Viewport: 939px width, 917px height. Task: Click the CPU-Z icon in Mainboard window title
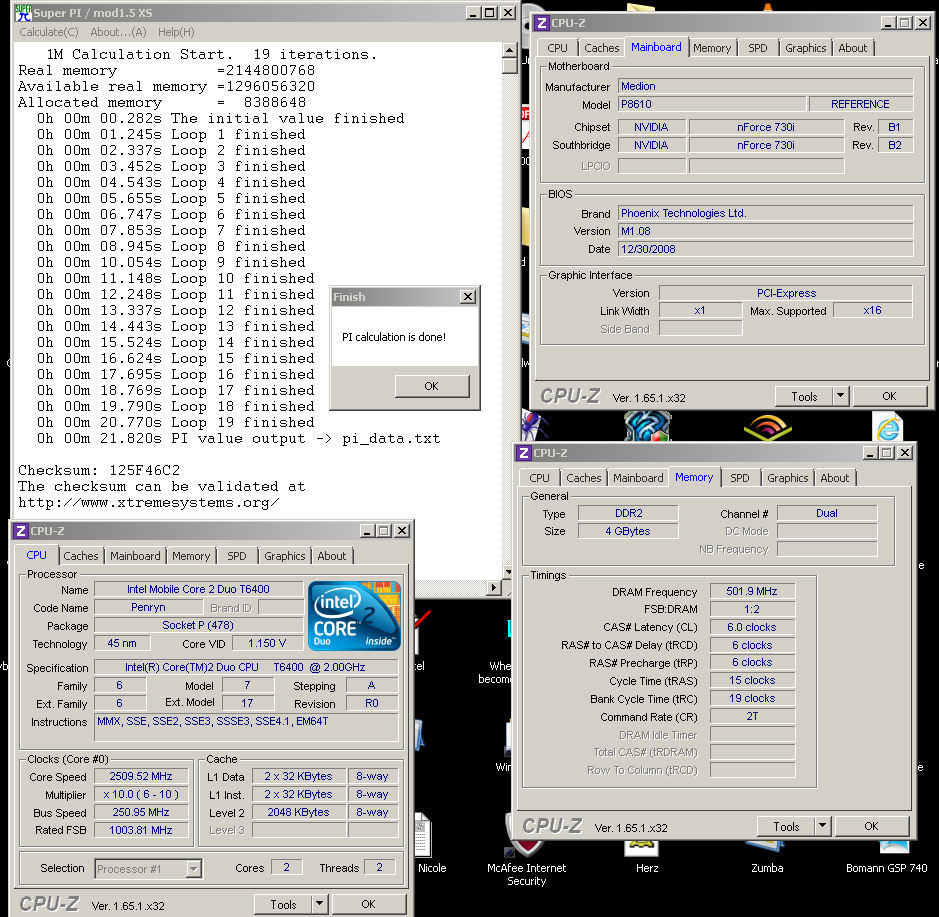[541, 23]
